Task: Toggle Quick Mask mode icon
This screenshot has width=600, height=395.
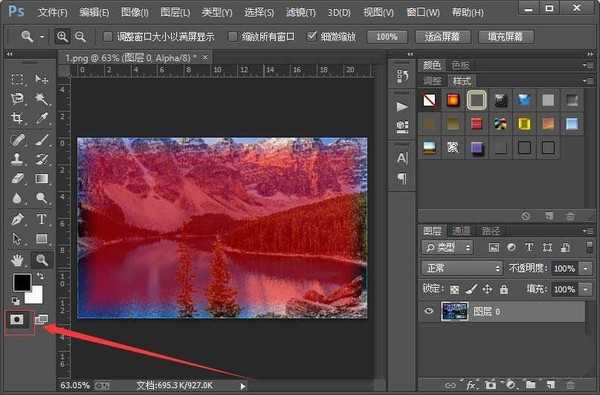Action: coord(17,320)
